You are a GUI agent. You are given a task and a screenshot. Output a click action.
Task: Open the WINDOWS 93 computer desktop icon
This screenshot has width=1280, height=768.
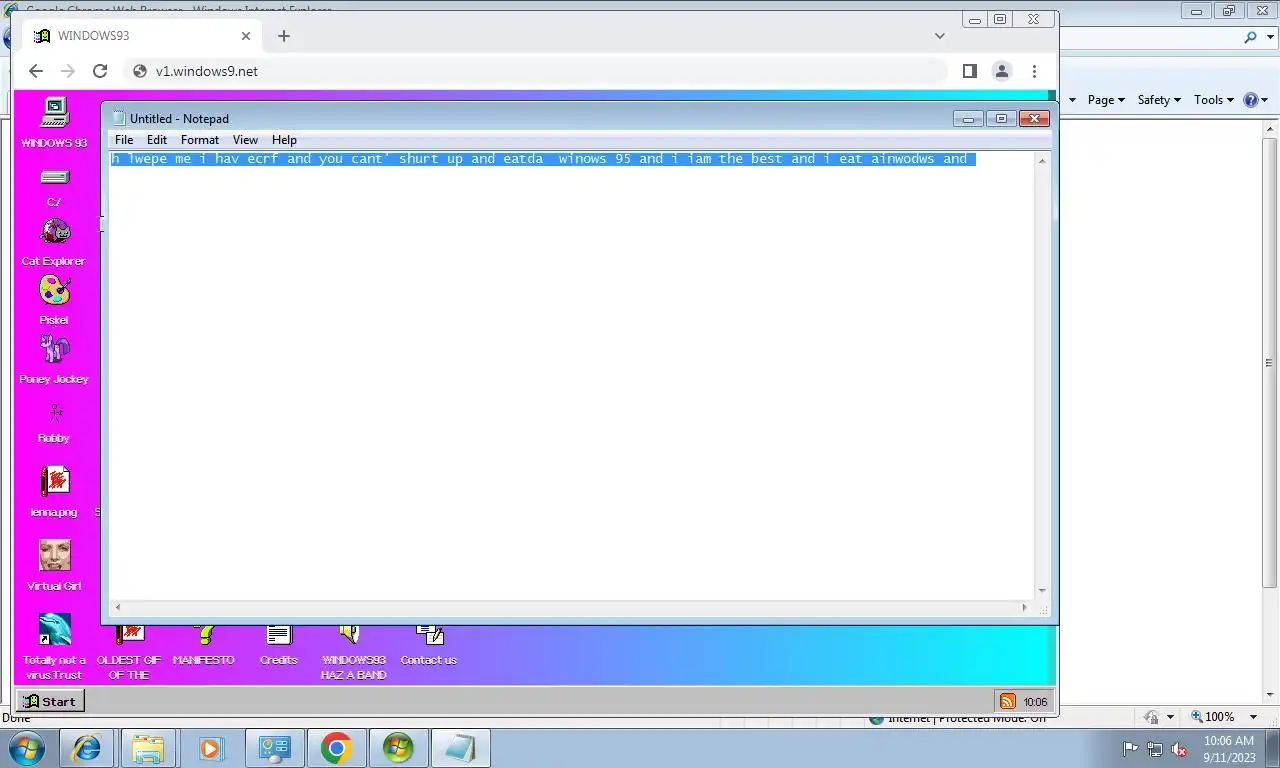tap(54, 122)
